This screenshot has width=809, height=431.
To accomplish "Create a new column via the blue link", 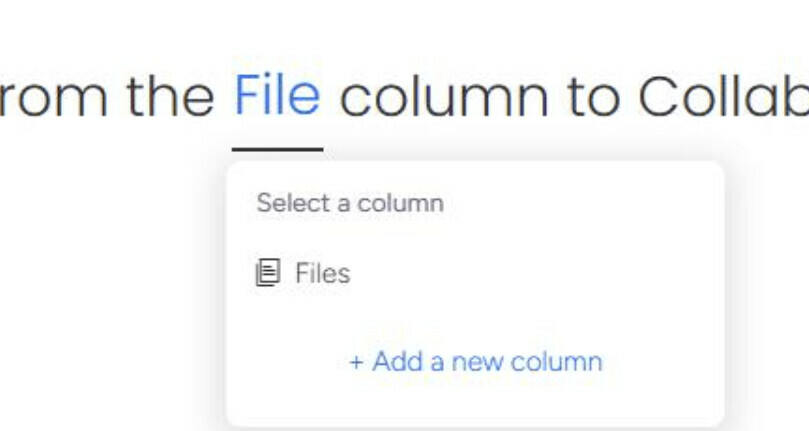I will (475, 361).
